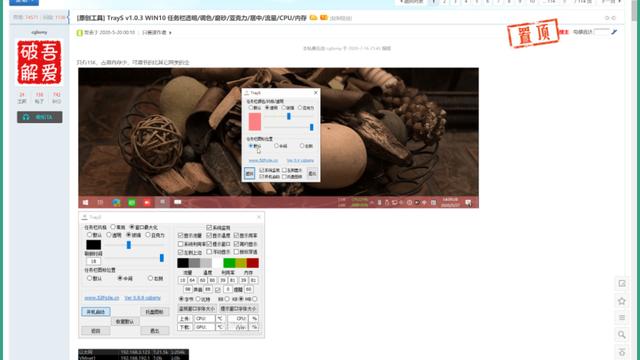Click the green swatch in the color bar

229,263
